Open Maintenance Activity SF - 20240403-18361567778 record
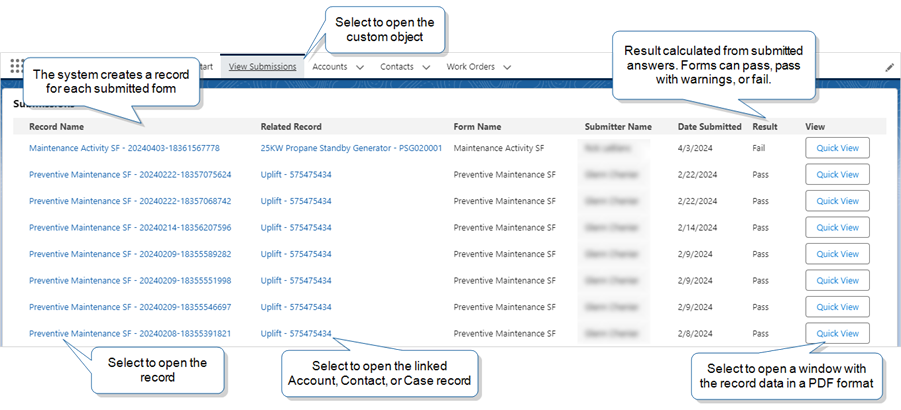 (x=124, y=148)
